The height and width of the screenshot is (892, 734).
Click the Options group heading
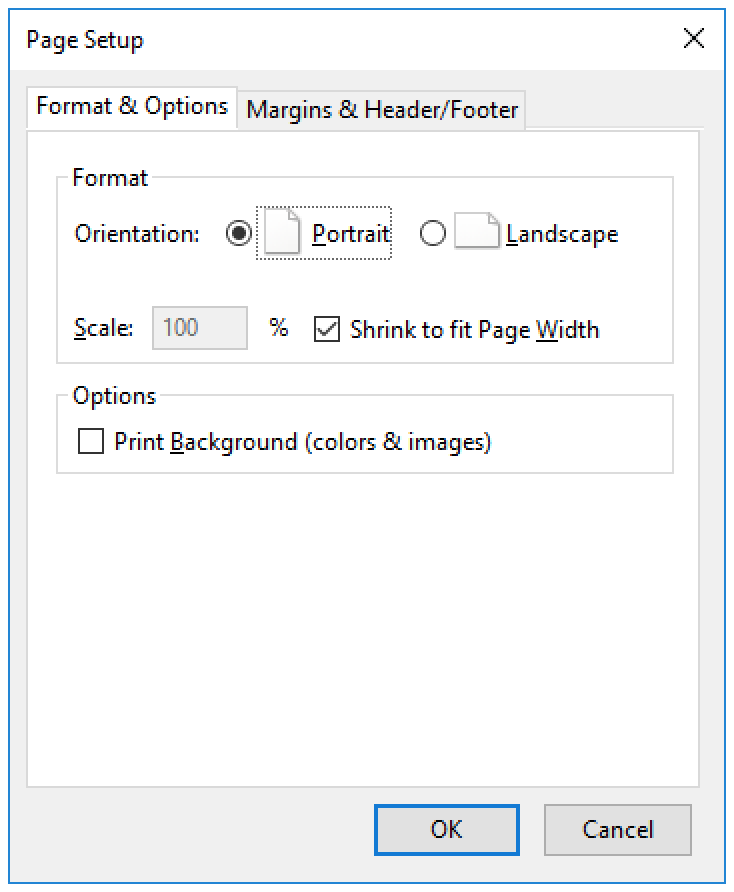tap(114, 395)
